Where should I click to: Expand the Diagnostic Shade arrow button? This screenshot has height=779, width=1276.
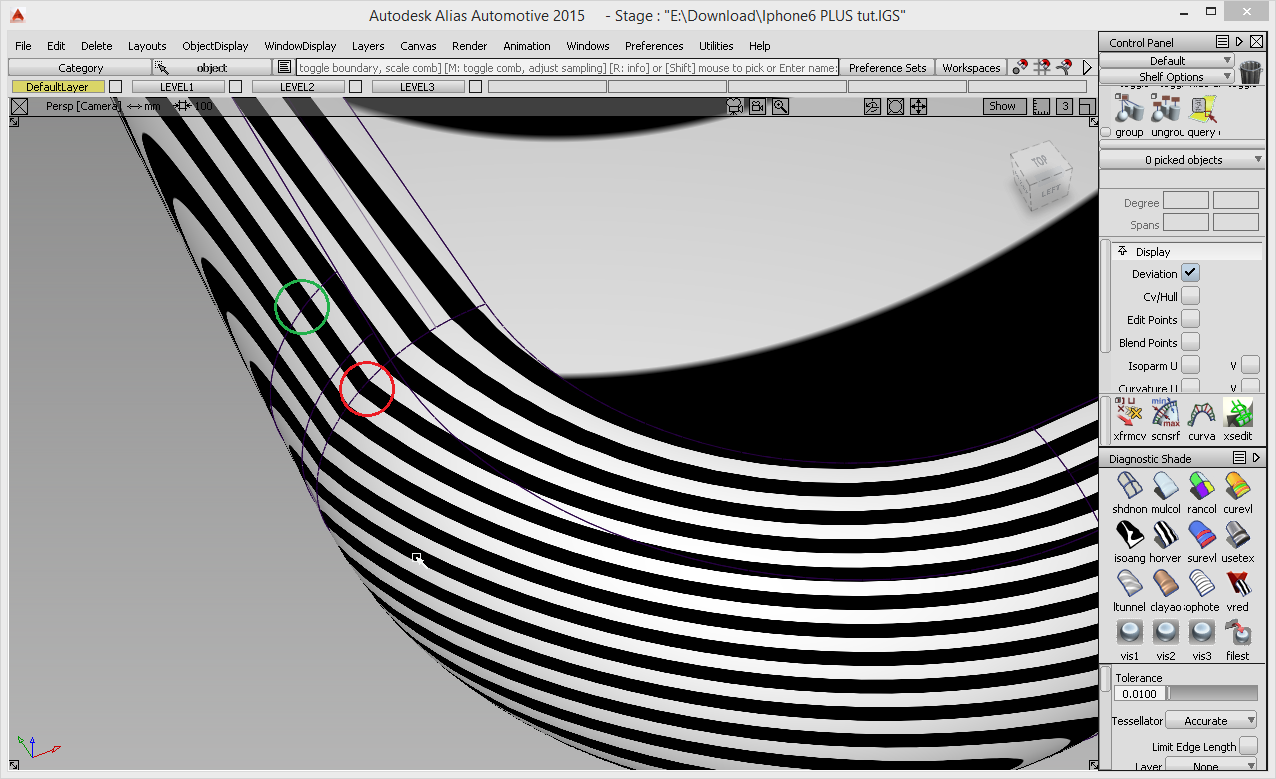pos(1256,458)
